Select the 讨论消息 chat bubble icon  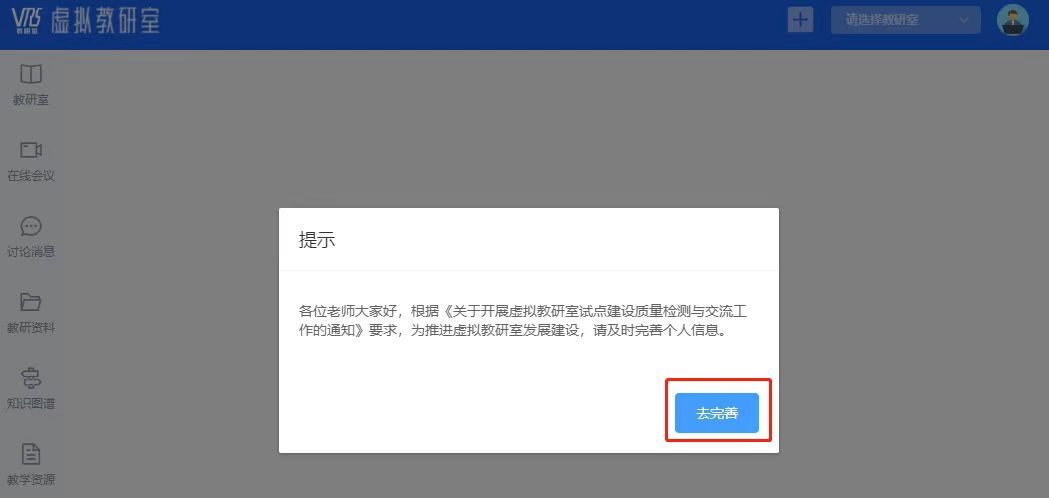click(31, 226)
